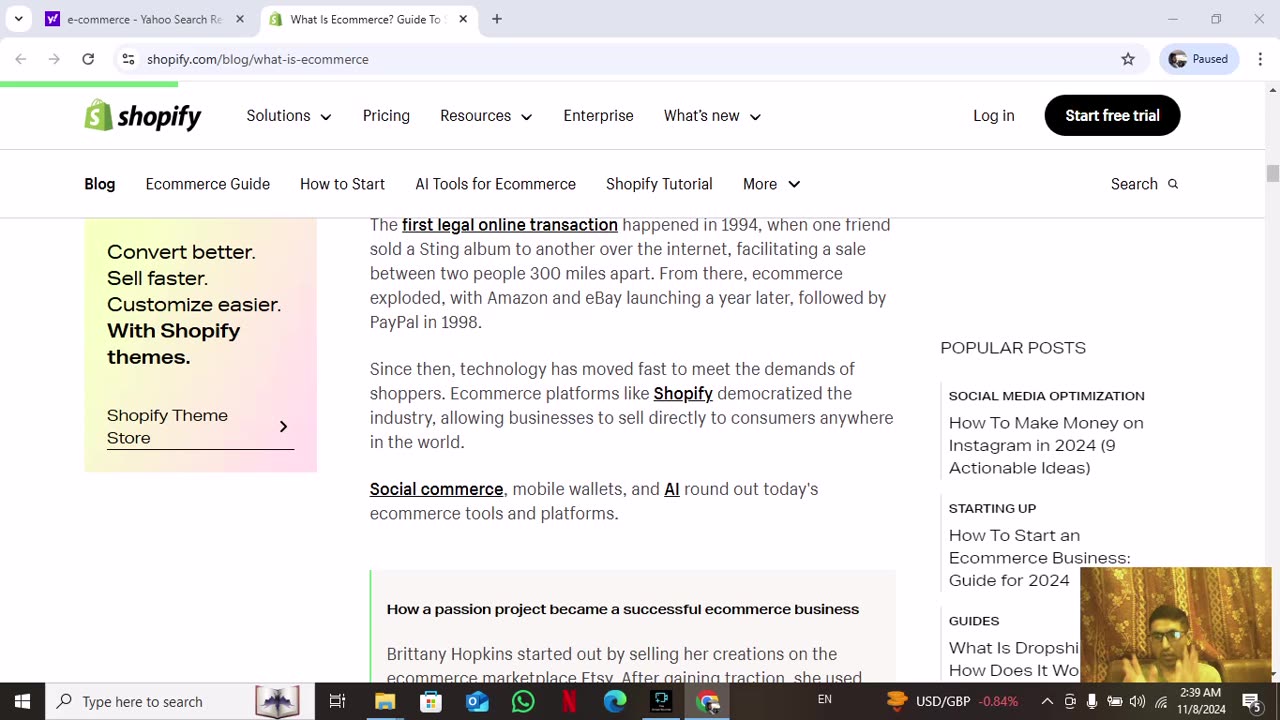
Task: View site information icon in address bar
Action: coord(128,59)
